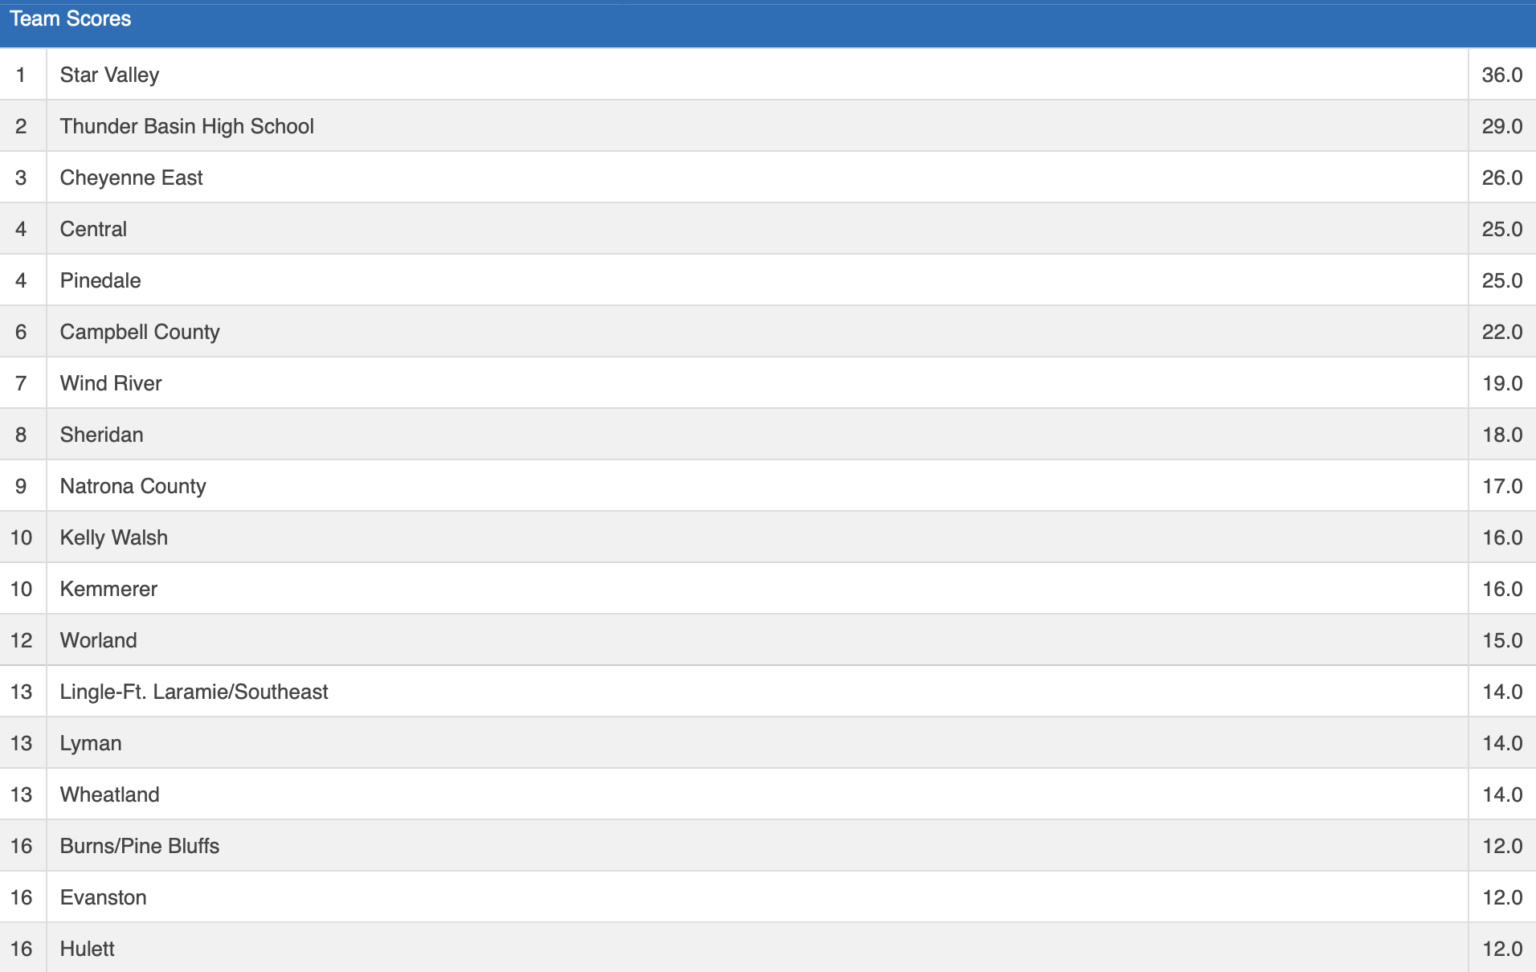The image size is (1536, 972).
Task: Click the Team Scores header
Action: tap(70, 19)
